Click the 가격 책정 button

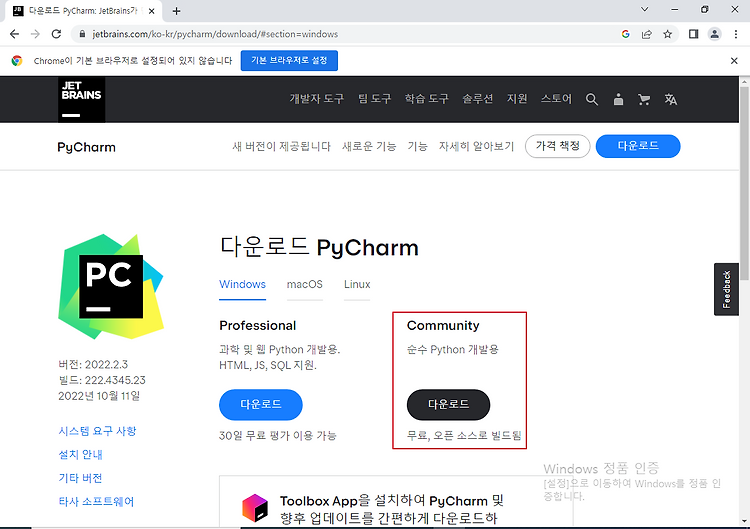pos(558,146)
